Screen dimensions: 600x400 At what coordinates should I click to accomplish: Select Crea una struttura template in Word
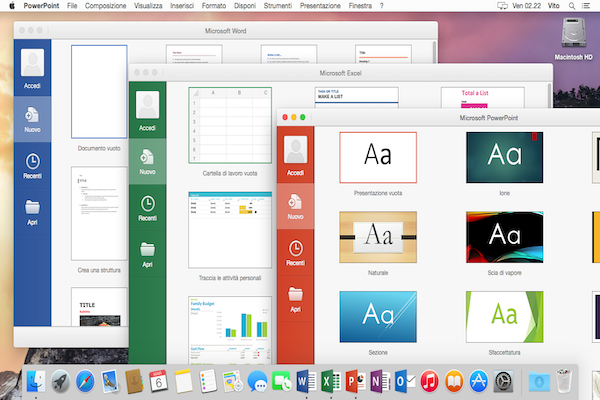(x=99, y=214)
